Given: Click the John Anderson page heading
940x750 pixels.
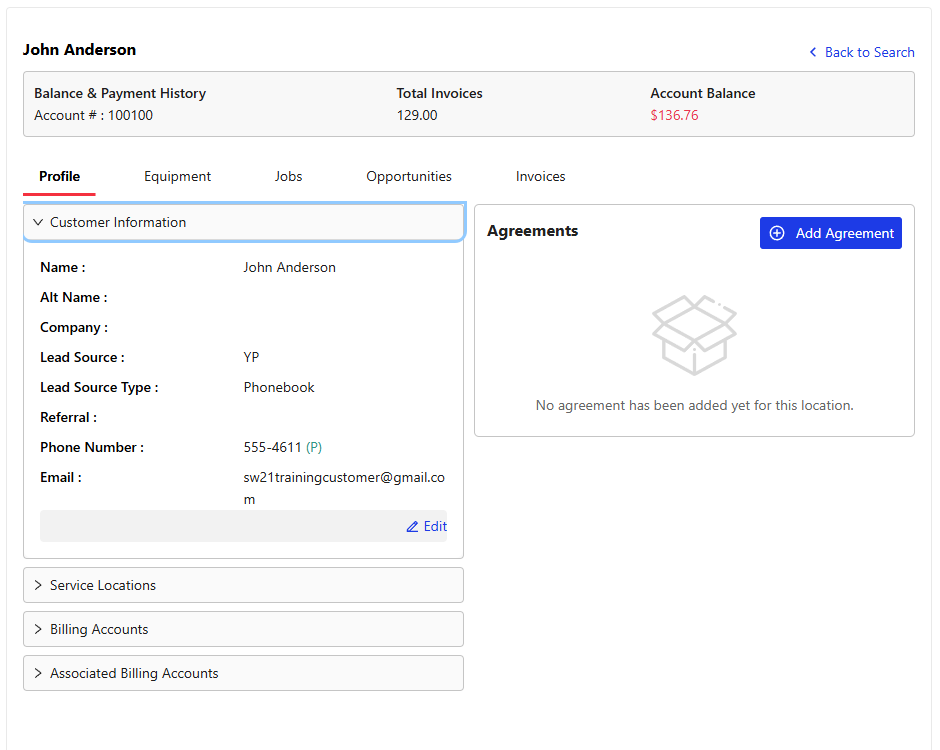Looking at the screenshot, I should [x=79, y=50].
